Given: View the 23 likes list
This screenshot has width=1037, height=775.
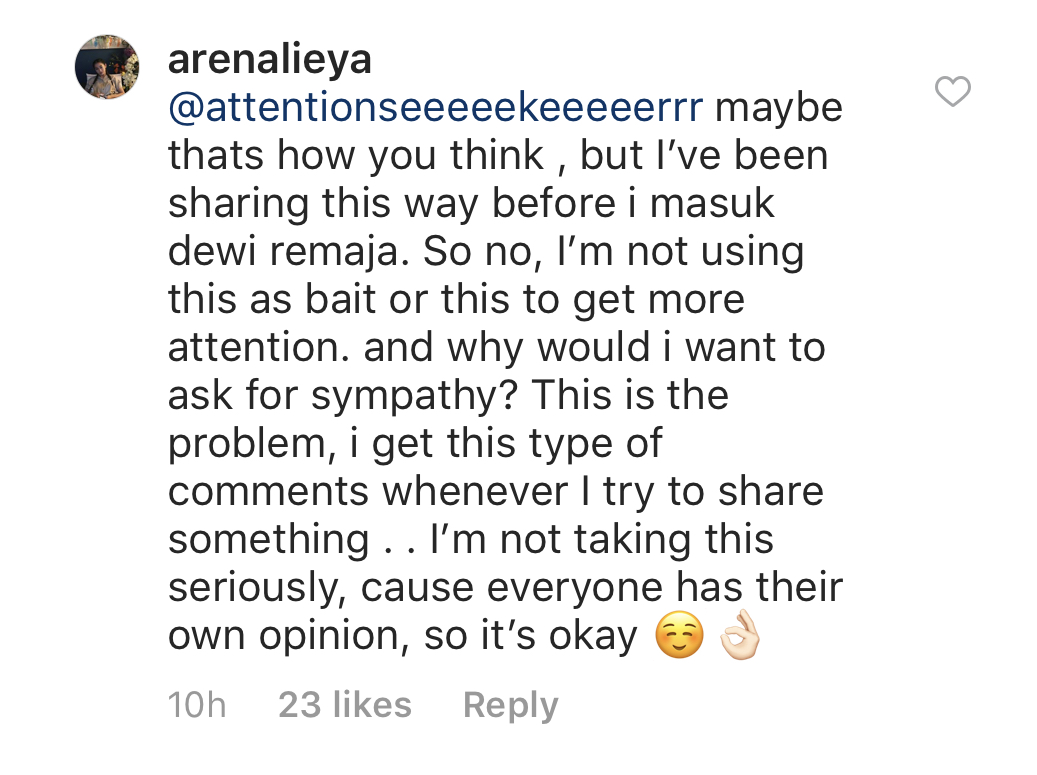Looking at the screenshot, I should point(345,705).
